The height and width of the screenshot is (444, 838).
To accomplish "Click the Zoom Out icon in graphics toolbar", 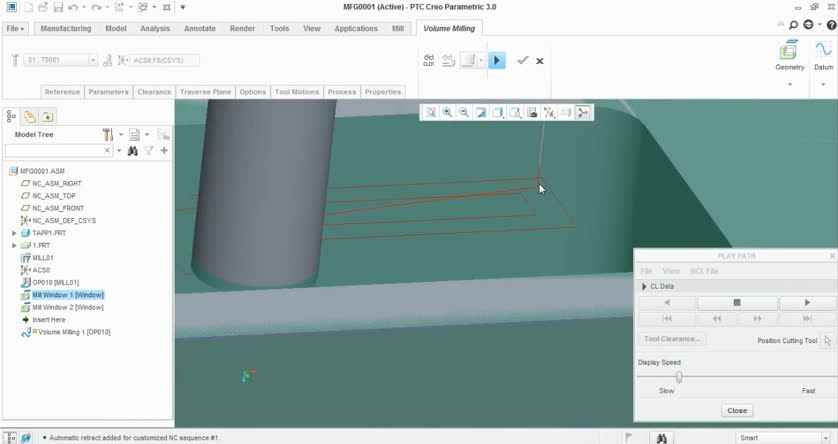I will (x=464, y=112).
